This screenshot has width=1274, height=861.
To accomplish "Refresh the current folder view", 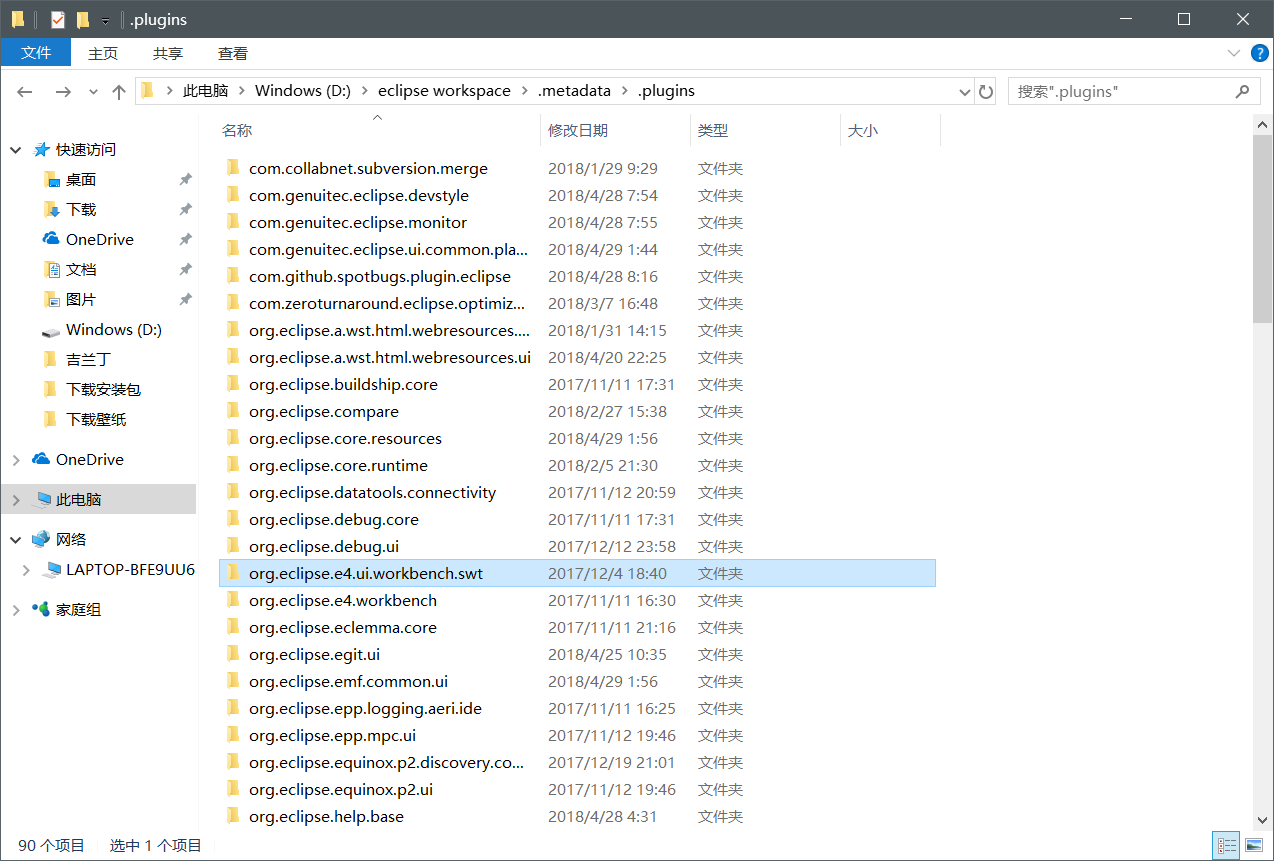I will point(986,91).
